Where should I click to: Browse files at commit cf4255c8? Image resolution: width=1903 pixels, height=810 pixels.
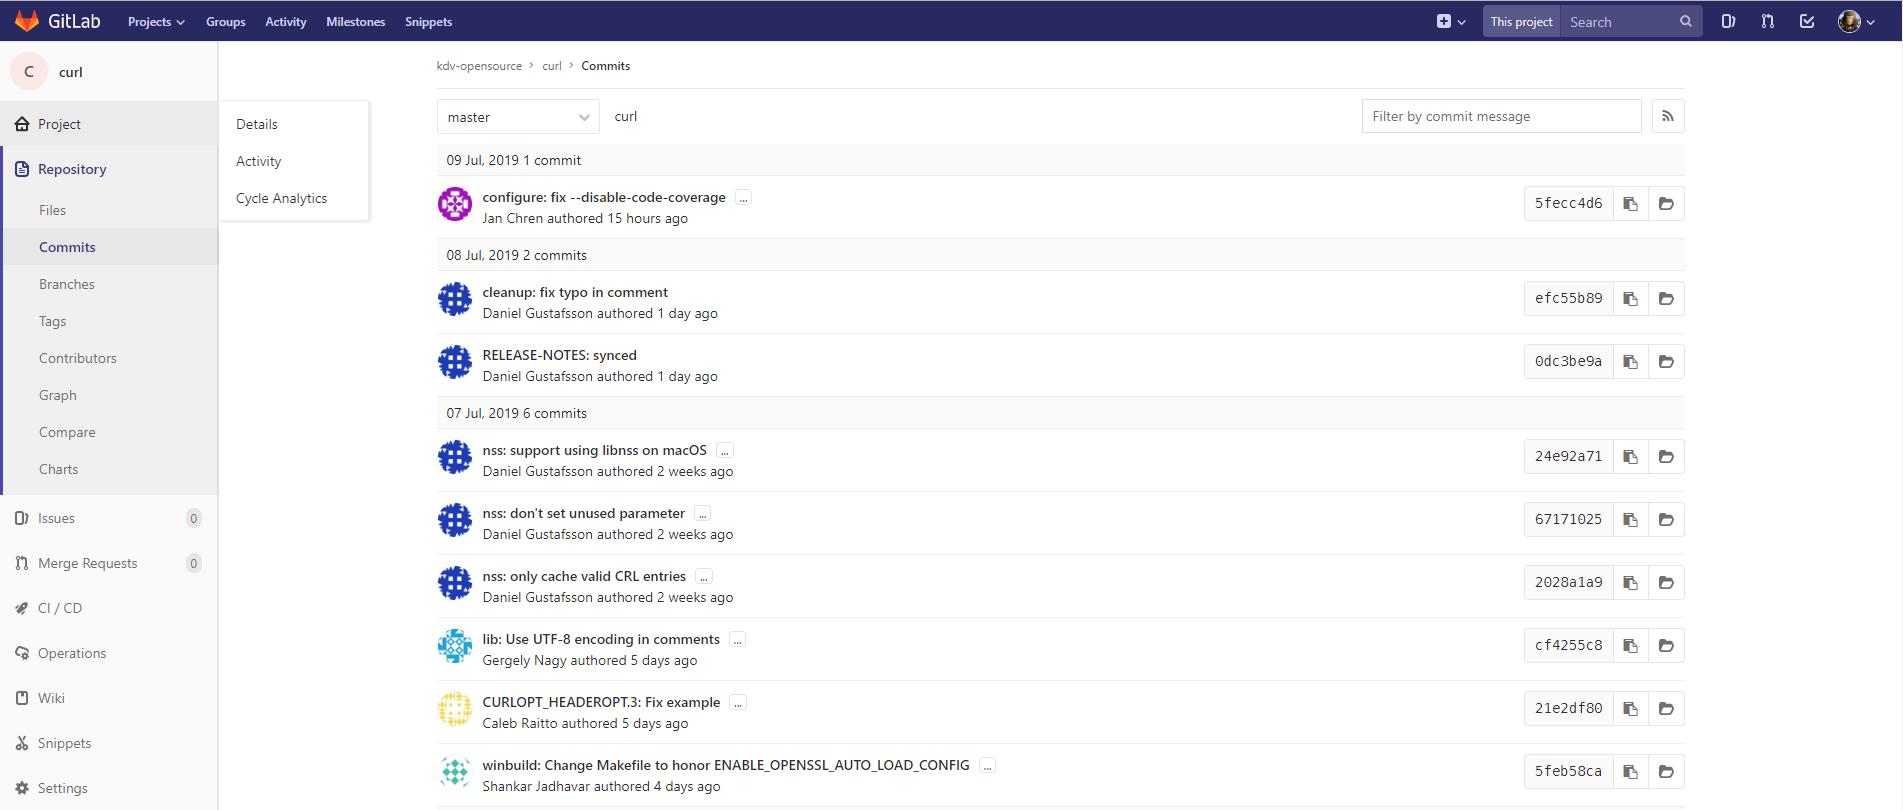pyautogui.click(x=1666, y=645)
